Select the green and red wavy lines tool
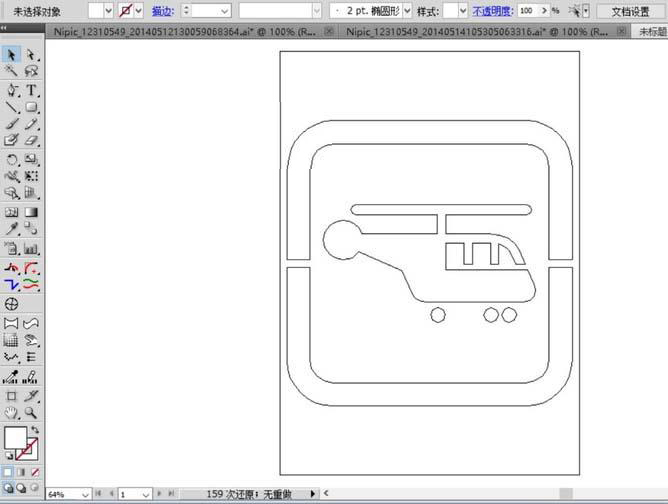This screenshot has height=504, width=668. 31,284
